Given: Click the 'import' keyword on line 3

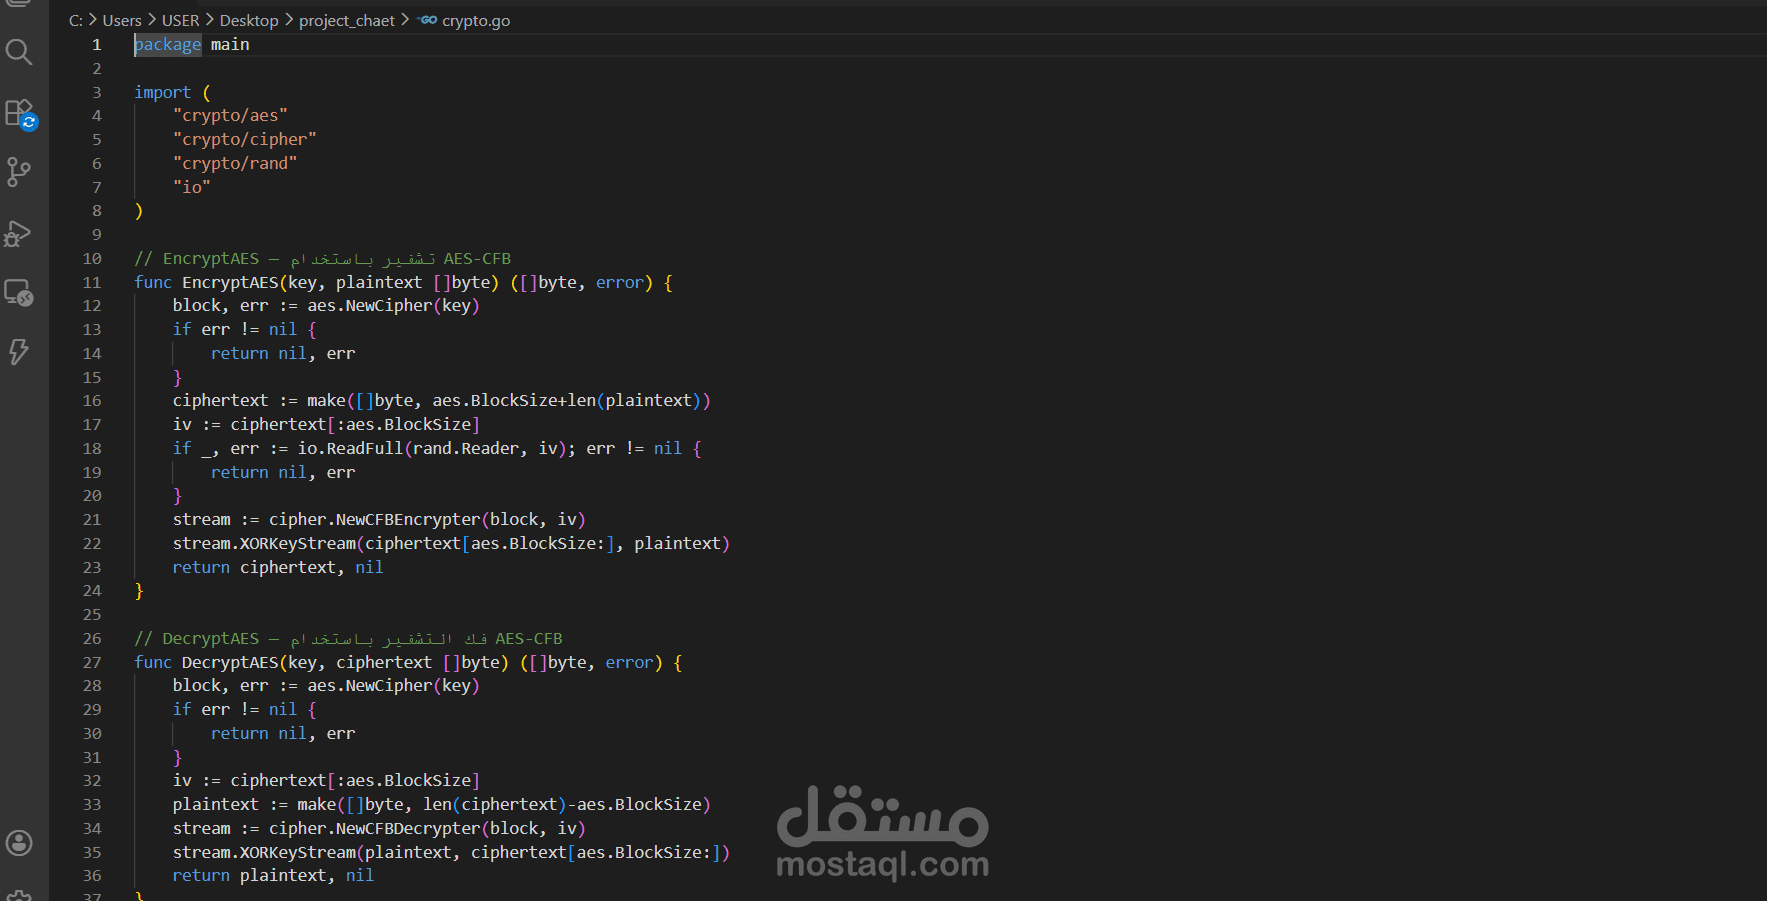Looking at the screenshot, I should (x=162, y=92).
